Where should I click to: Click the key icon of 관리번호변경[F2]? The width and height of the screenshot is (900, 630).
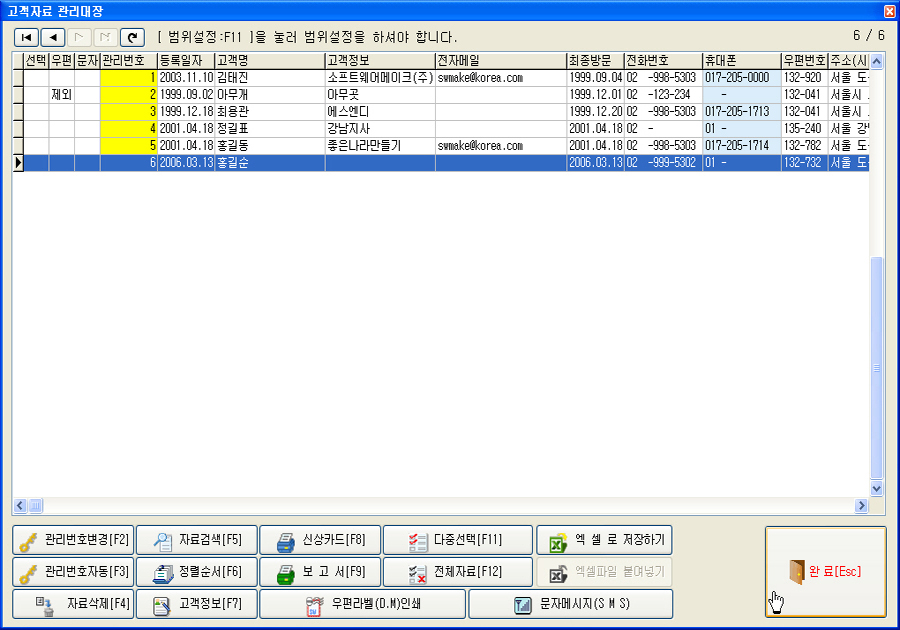point(28,541)
